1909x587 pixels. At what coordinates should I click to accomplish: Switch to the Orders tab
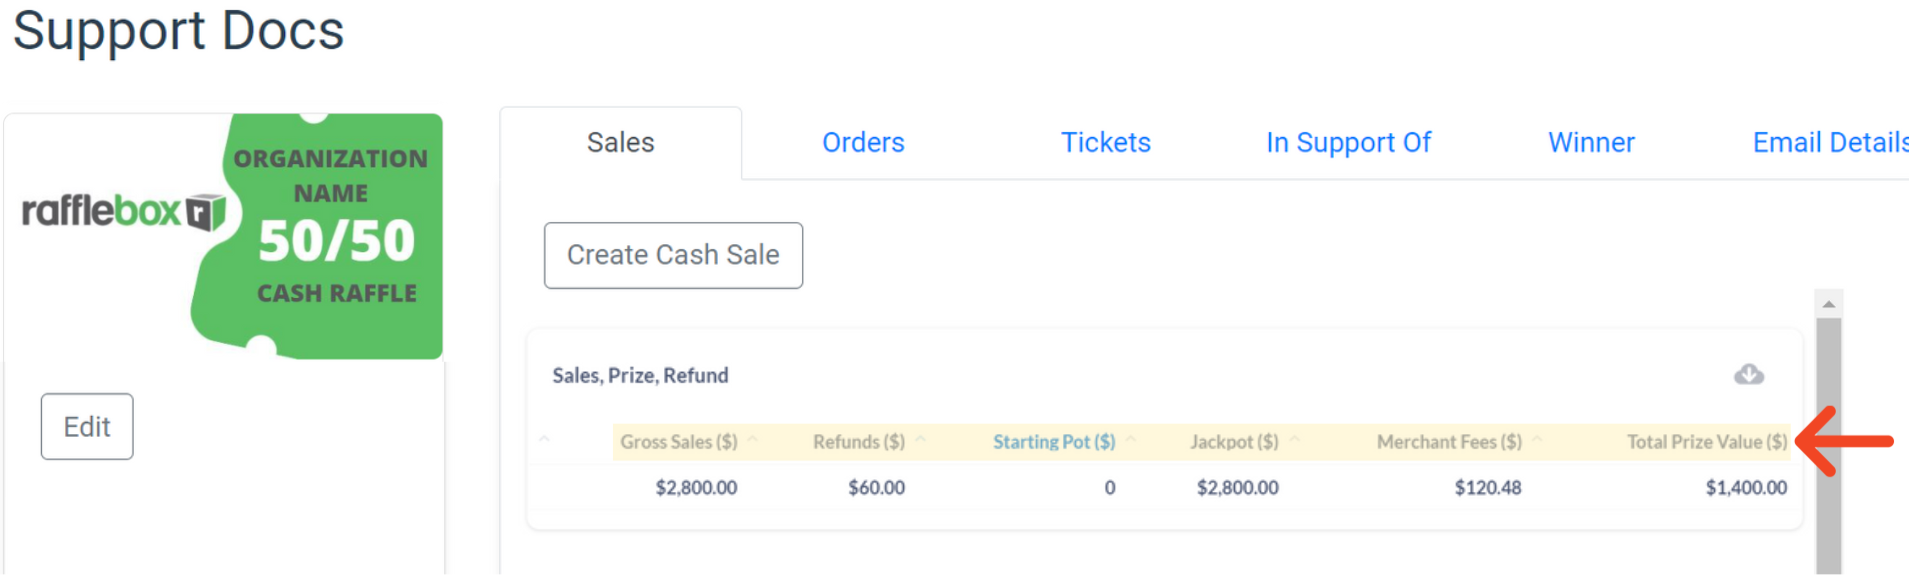(x=863, y=143)
